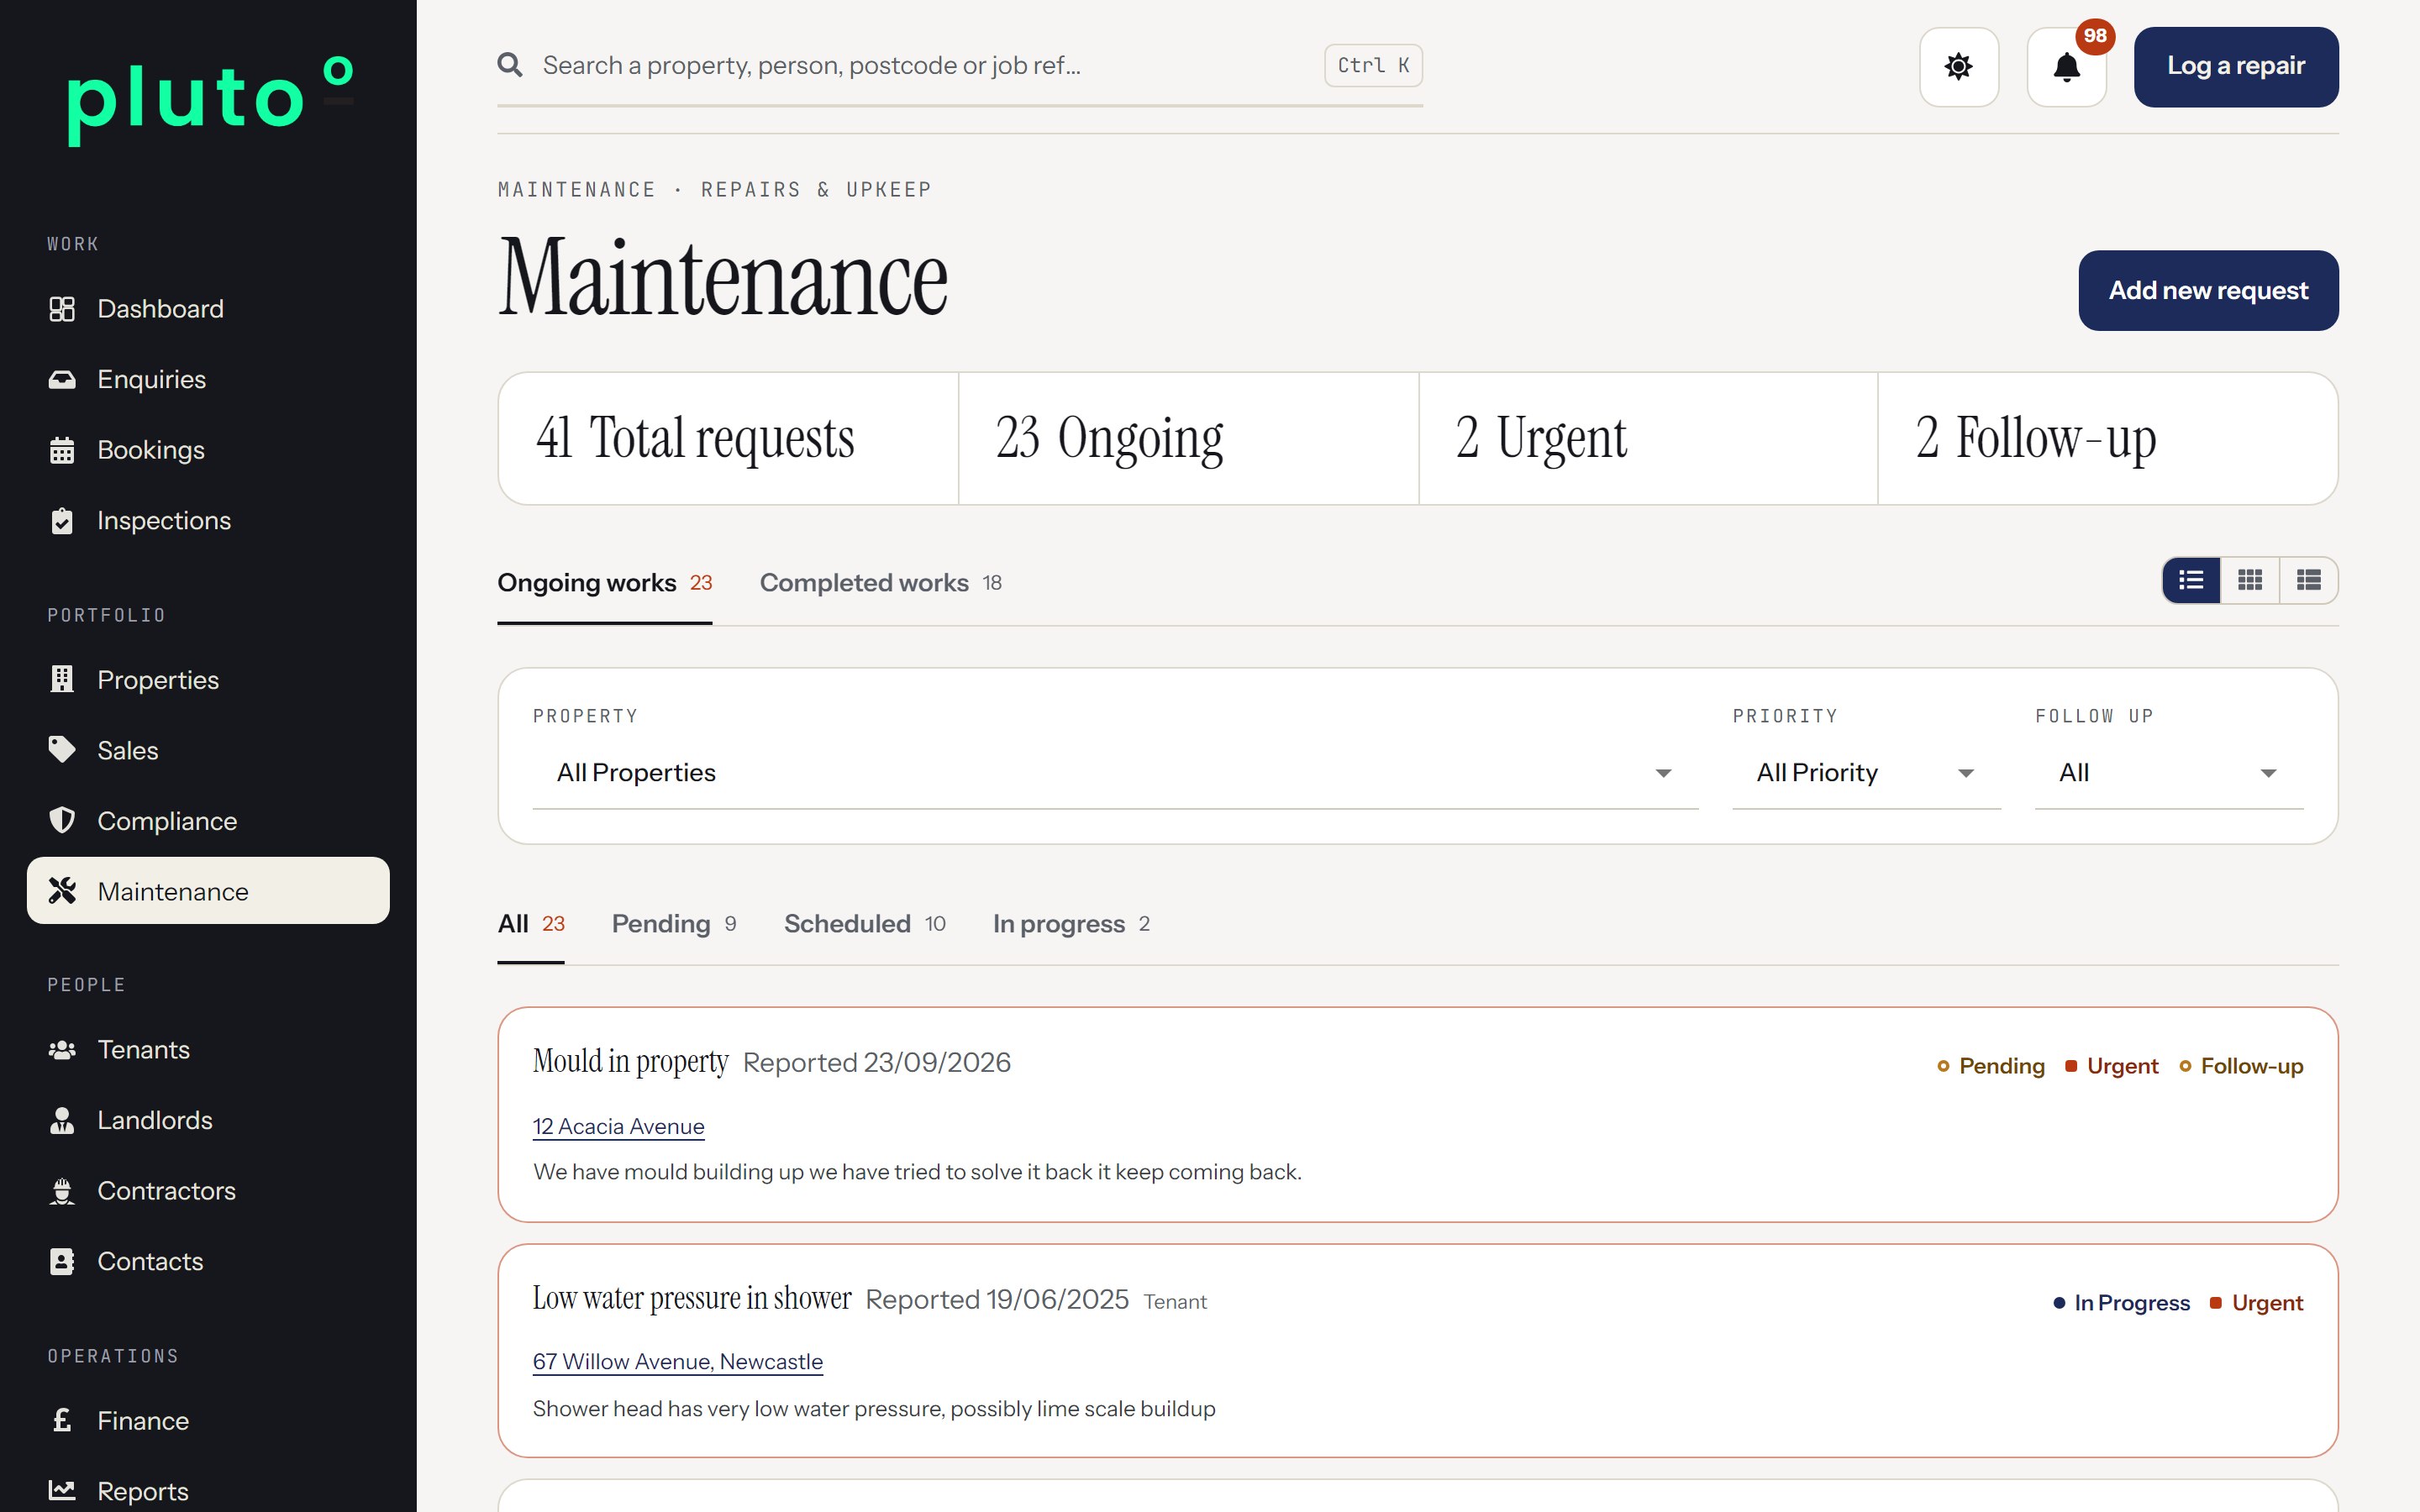Screen dimensions: 2420x1512
Task: Click the Urgent tag on Mould in property
Action: 2112,1067
